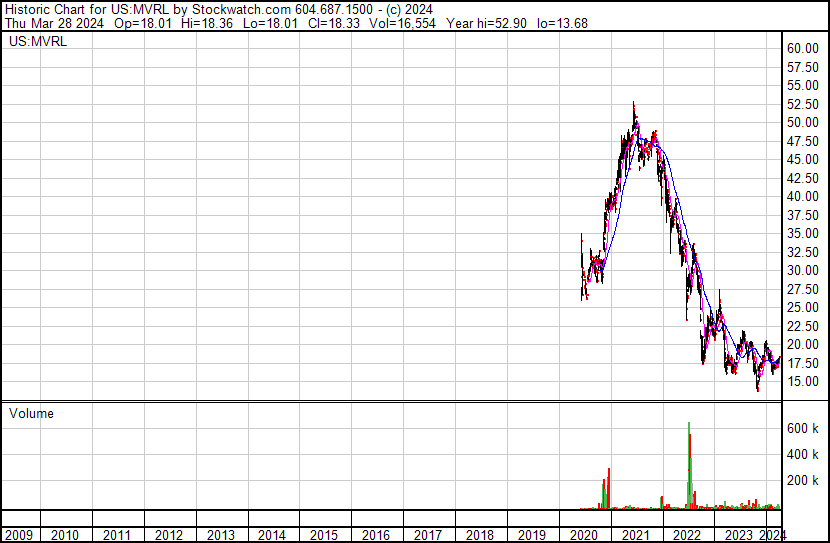
Task: Select the 2023 year label
Action: [739, 535]
